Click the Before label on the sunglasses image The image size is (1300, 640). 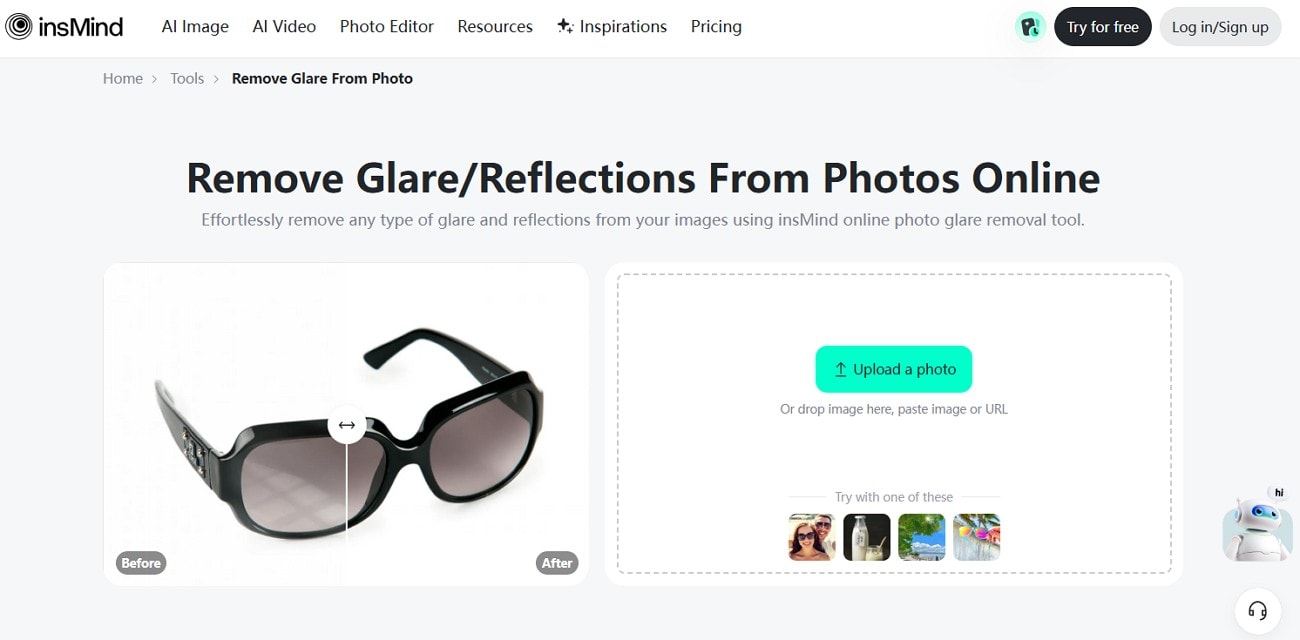point(140,562)
